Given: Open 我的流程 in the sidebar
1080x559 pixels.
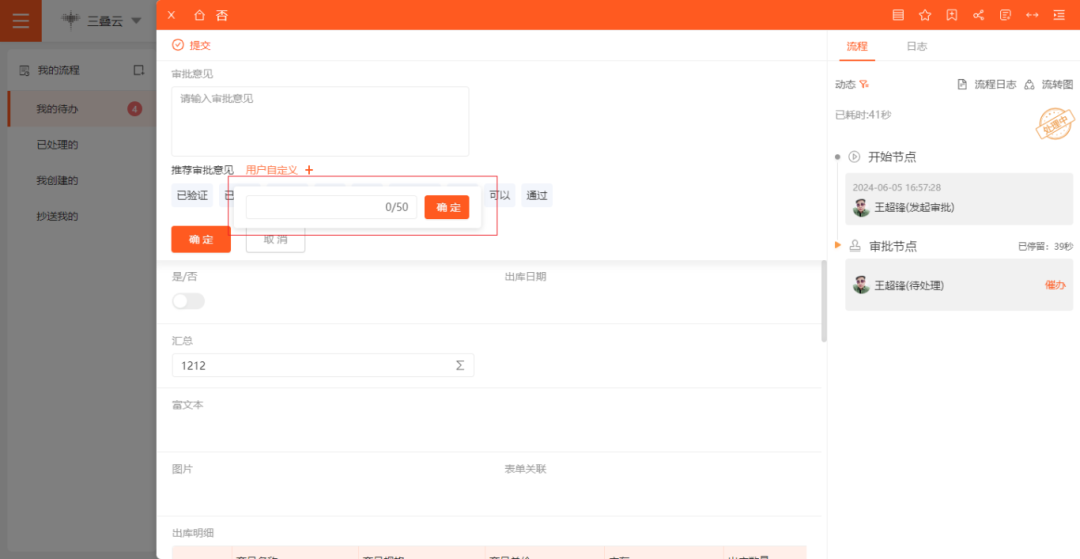Looking at the screenshot, I should [x=59, y=70].
